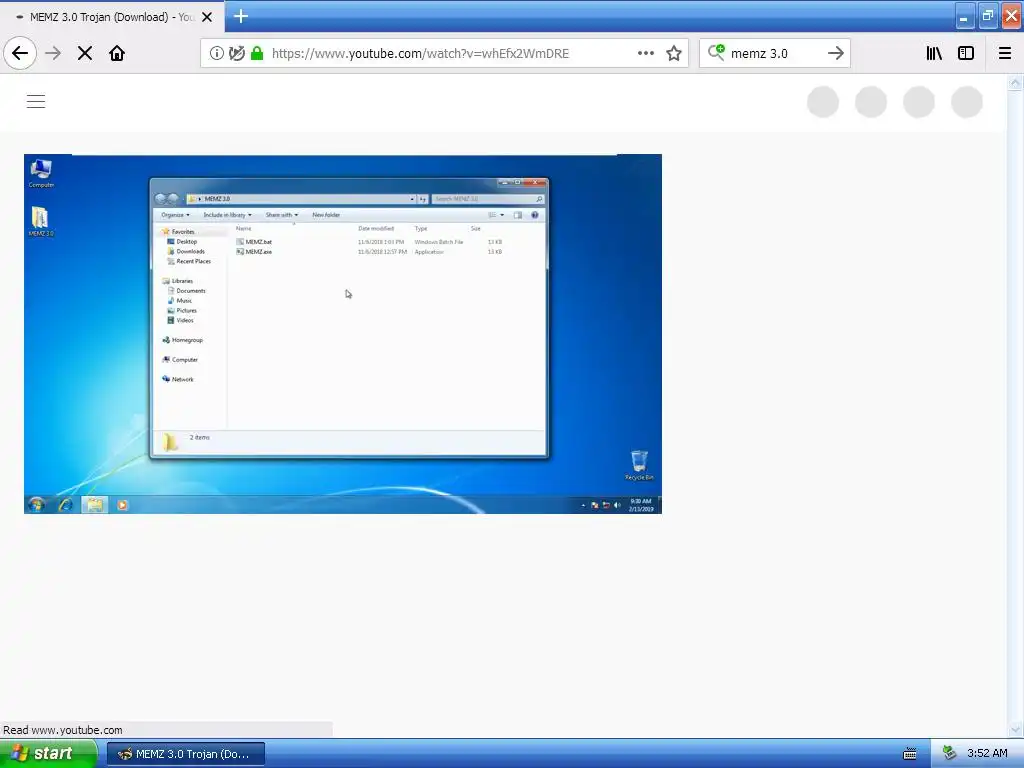Click the page scrollbar up arrow
The width and height of the screenshot is (1024, 768).
pos(1015,83)
